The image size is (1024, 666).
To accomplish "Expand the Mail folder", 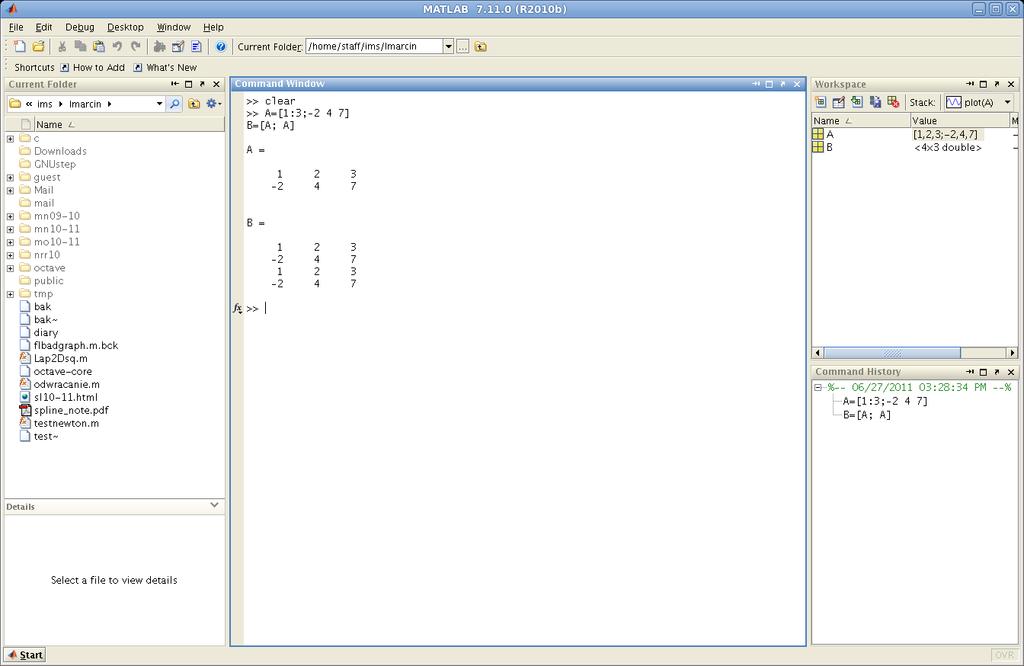I will pos(10,191).
